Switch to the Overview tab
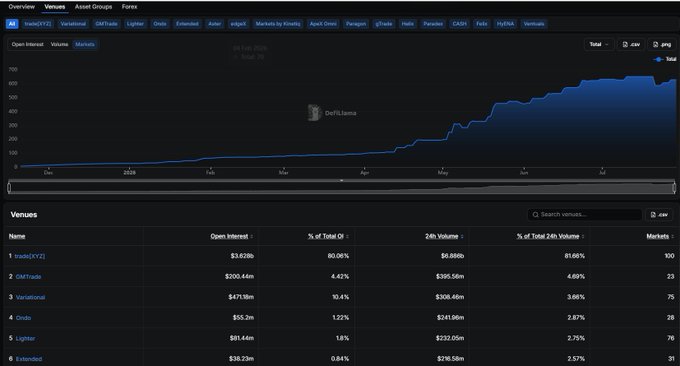680x366 pixels. point(21,7)
